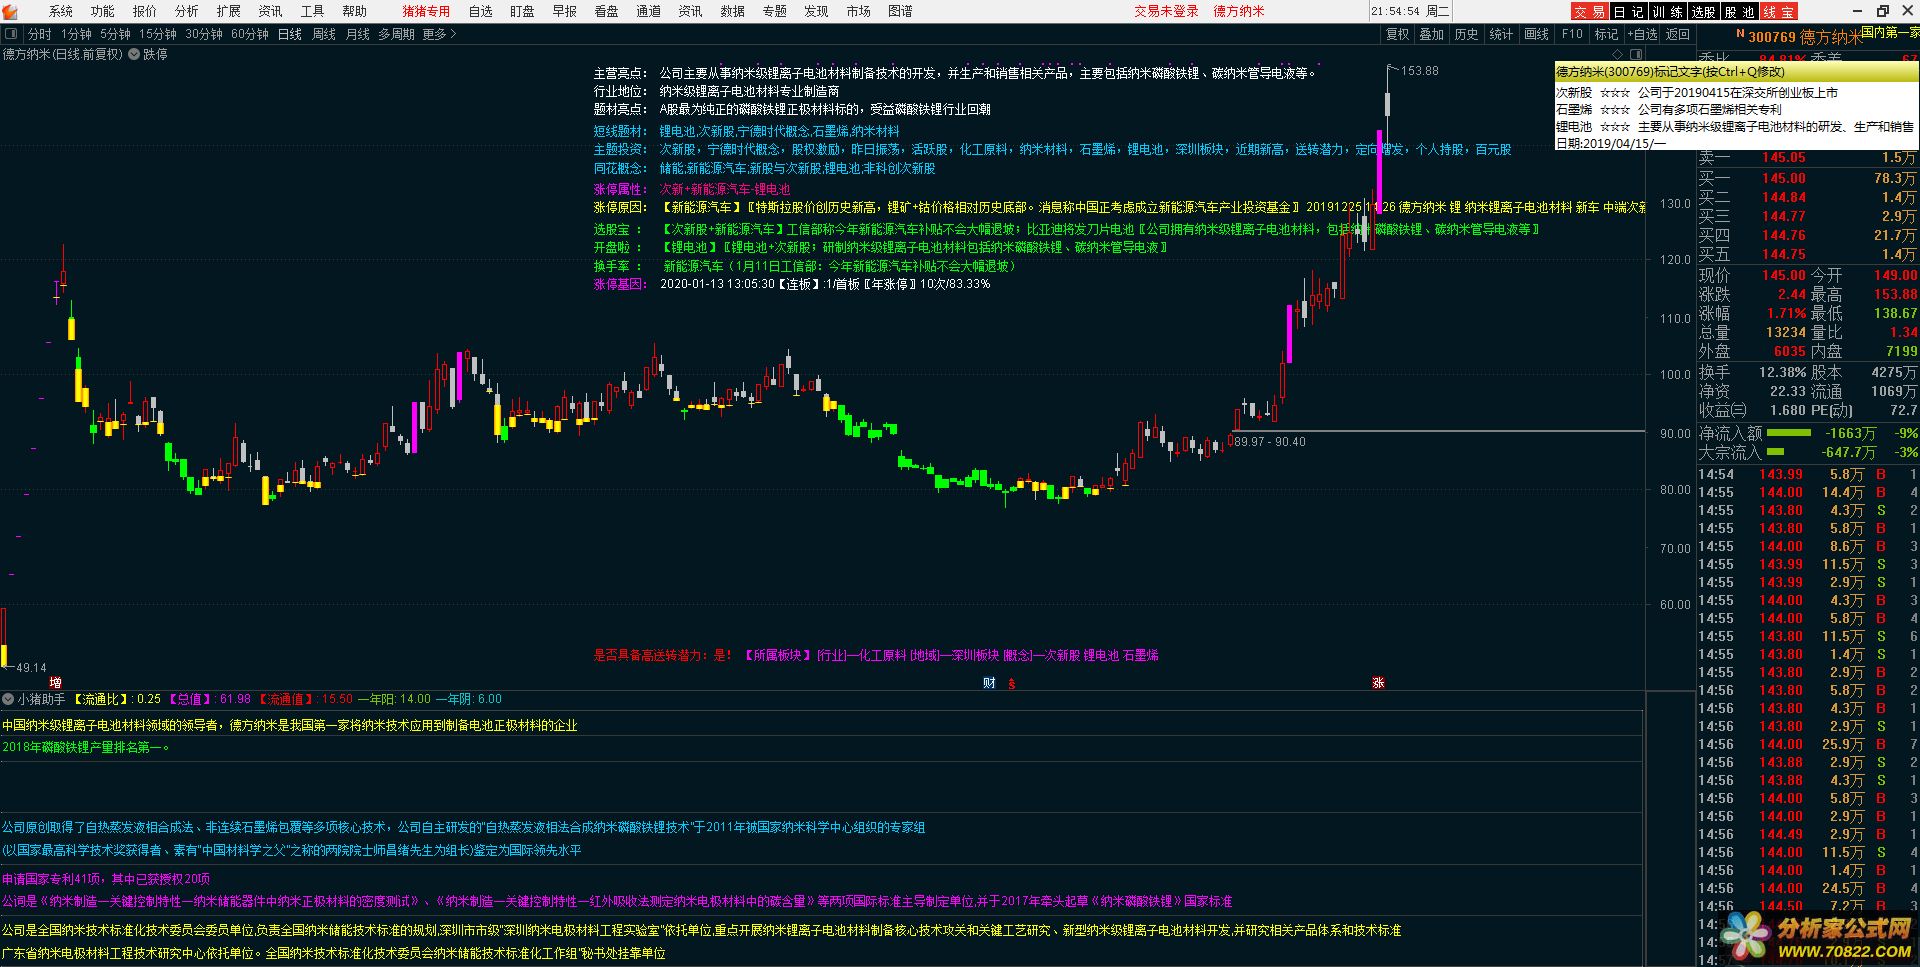
Task: Click the 统计 statistics toolbar button
Action: pyautogui.click(x=1502, y=34)
